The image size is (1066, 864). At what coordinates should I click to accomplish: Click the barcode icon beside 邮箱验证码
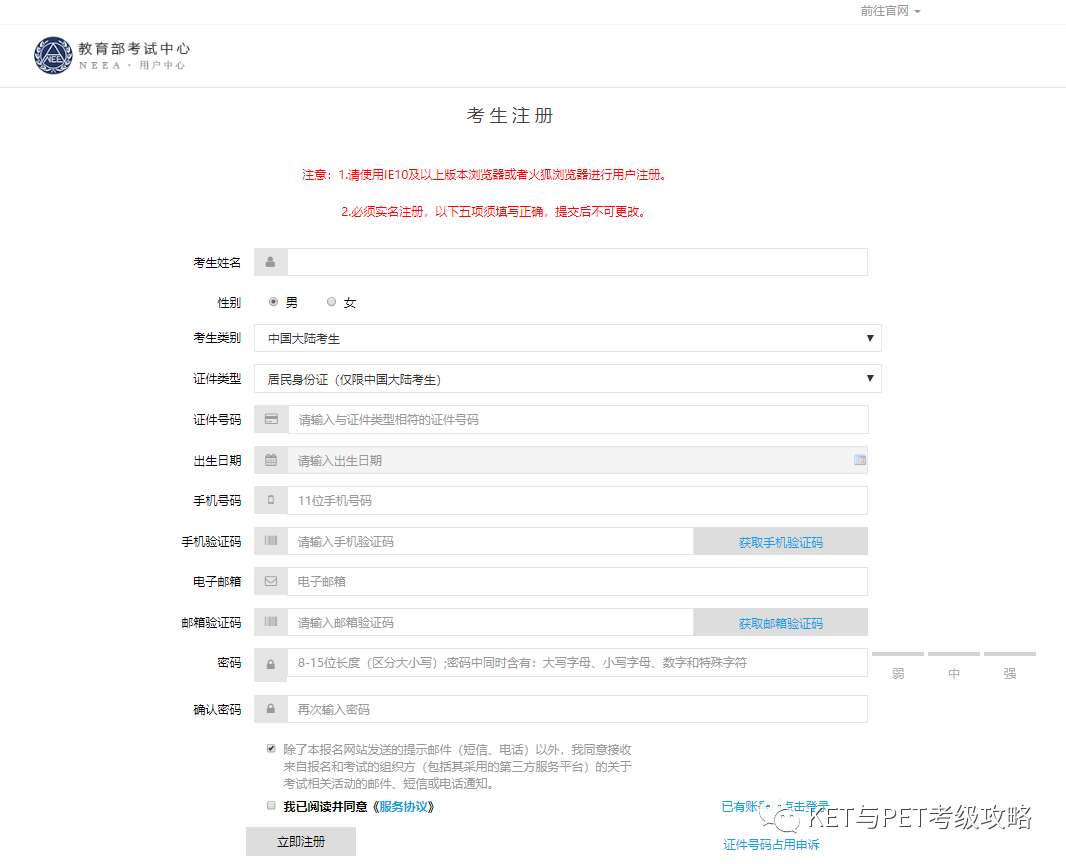pyautogui.click(x=271, y=622)
